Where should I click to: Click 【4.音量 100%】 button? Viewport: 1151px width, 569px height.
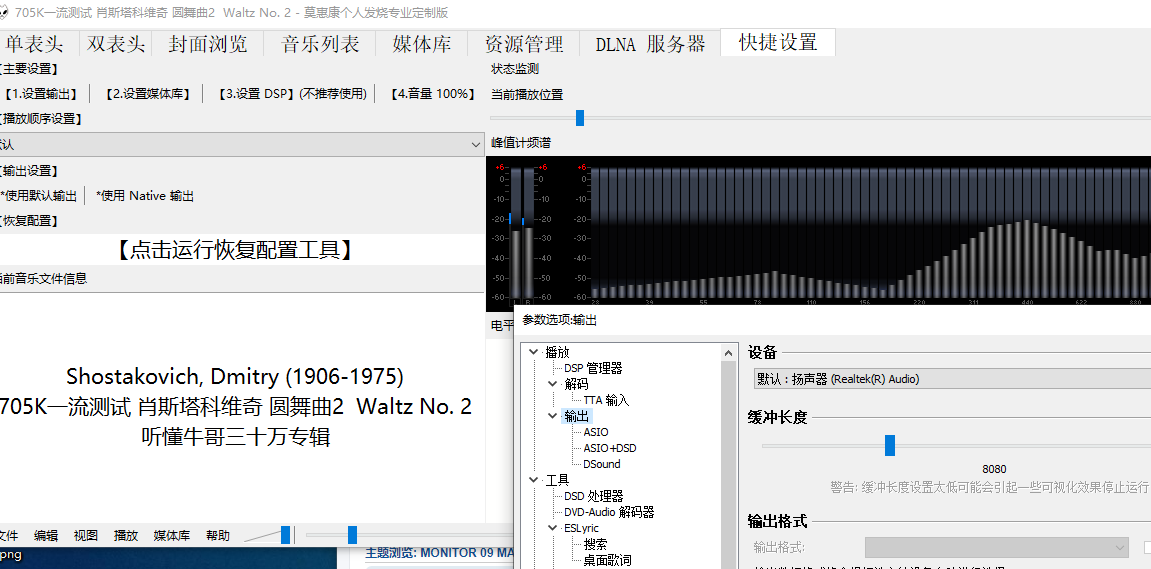click(432, 94)
